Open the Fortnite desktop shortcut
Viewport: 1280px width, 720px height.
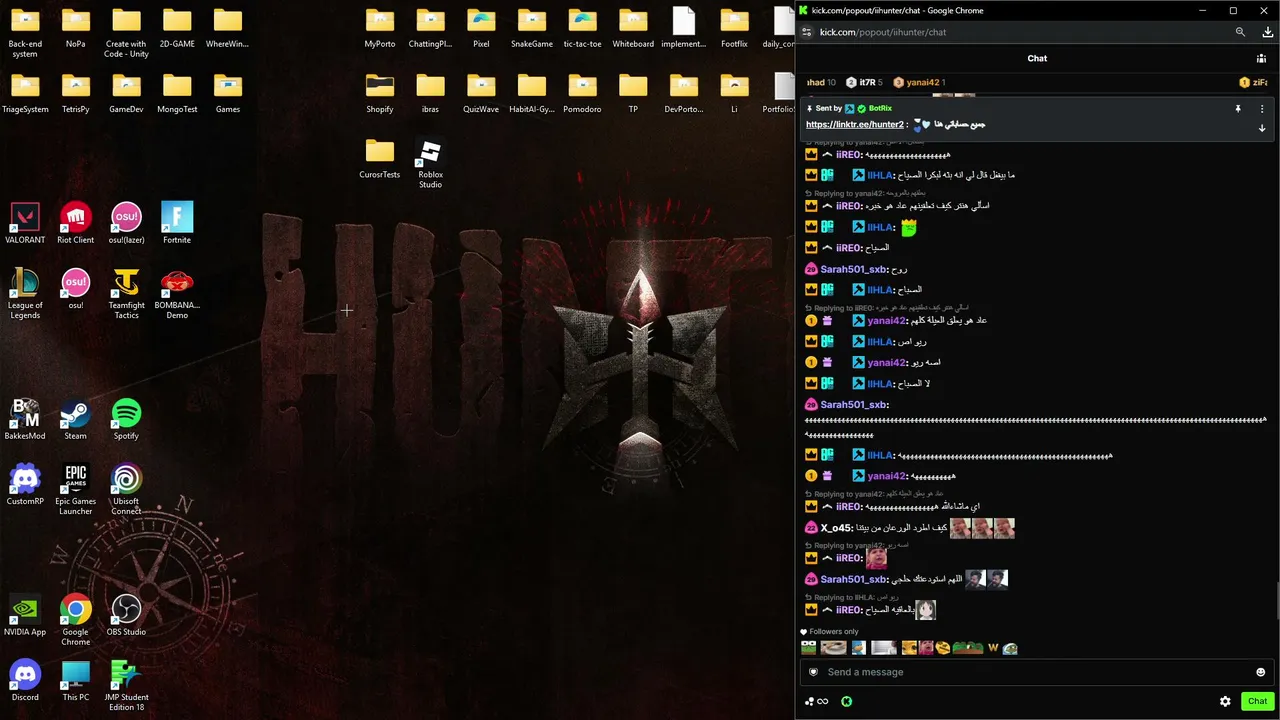177,224
